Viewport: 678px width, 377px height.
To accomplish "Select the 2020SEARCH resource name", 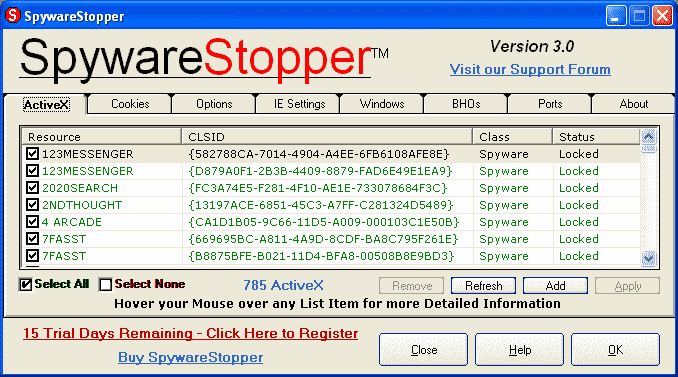I will tap(80, 188).
